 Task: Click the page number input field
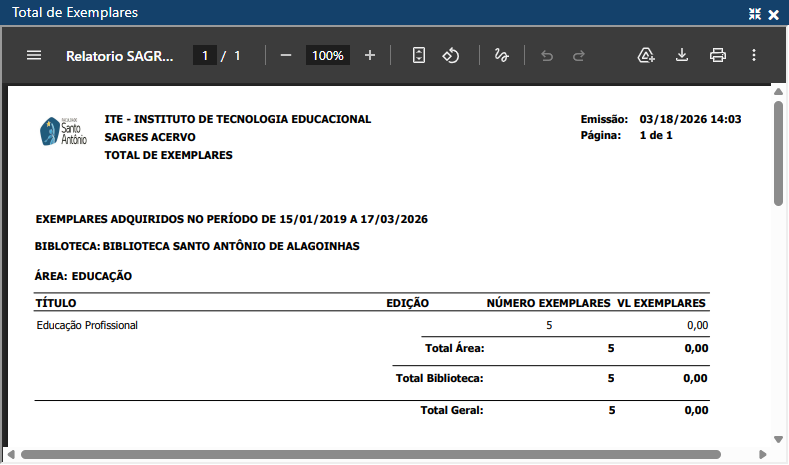(x=205, y=55)
